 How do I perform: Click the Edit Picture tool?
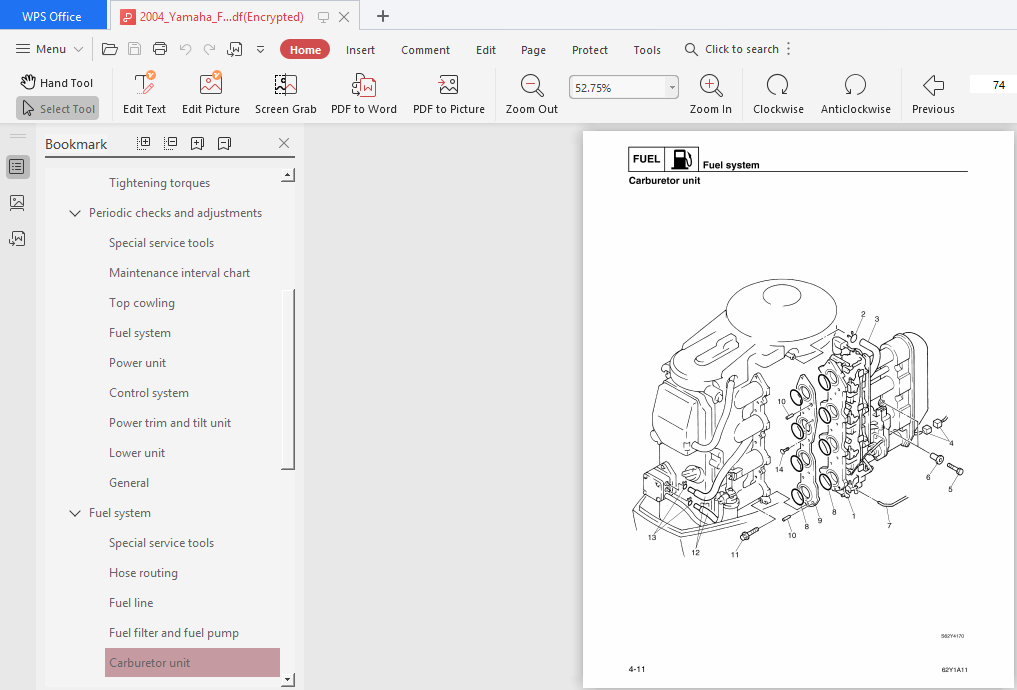point(211,93)
